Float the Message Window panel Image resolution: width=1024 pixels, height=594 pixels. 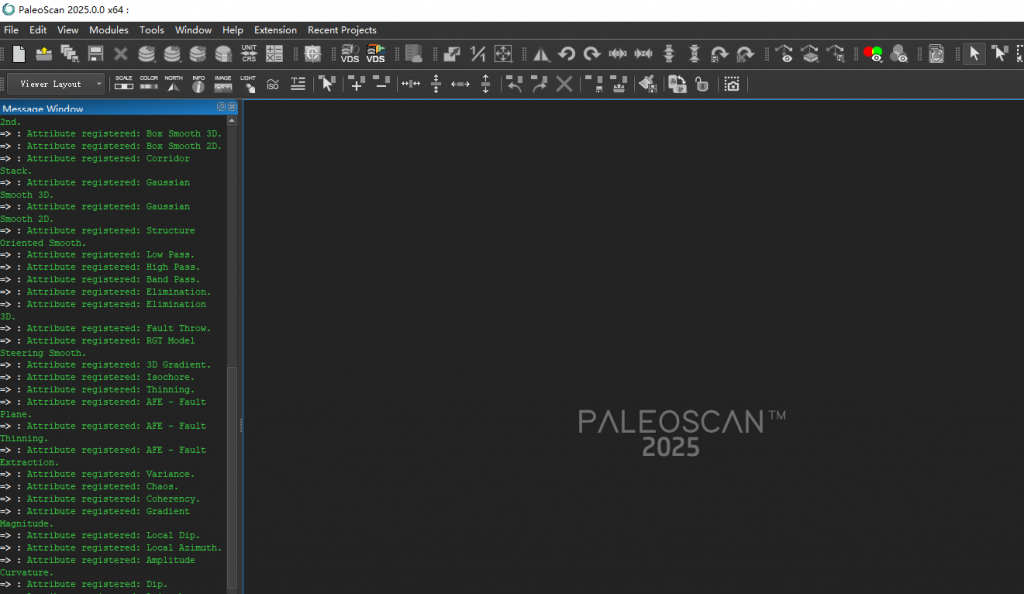coord(221,108)
